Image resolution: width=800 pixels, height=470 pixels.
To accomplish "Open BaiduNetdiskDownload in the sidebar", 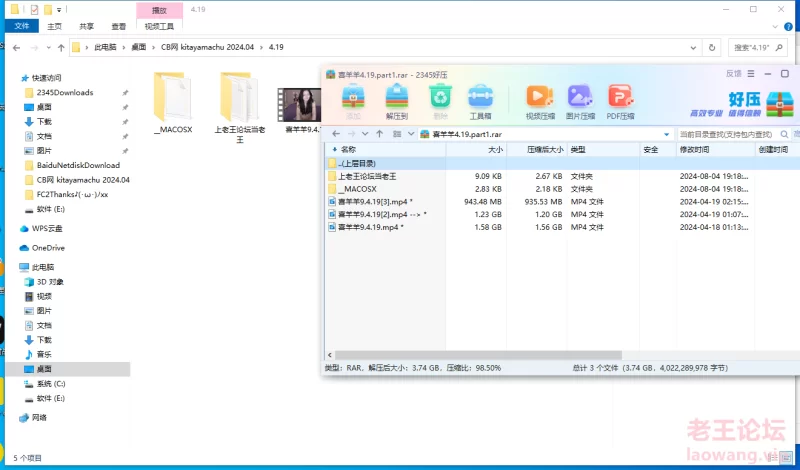I will tap(78, 165).
